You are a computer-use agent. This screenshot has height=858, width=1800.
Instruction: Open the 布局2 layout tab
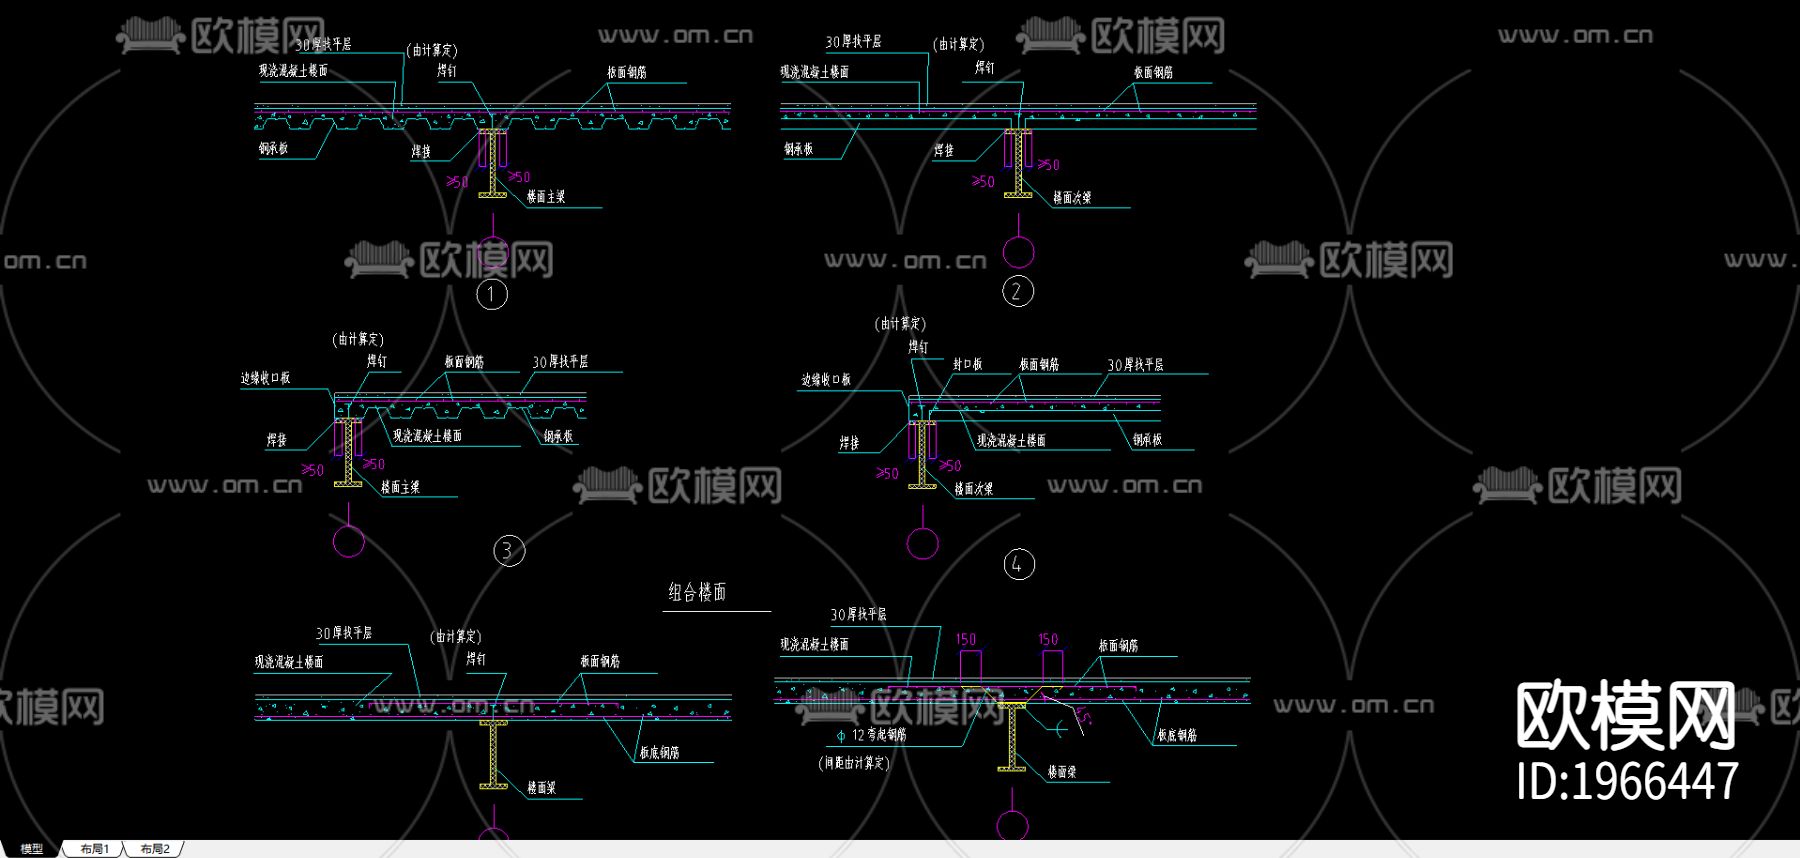pos(155,849)
